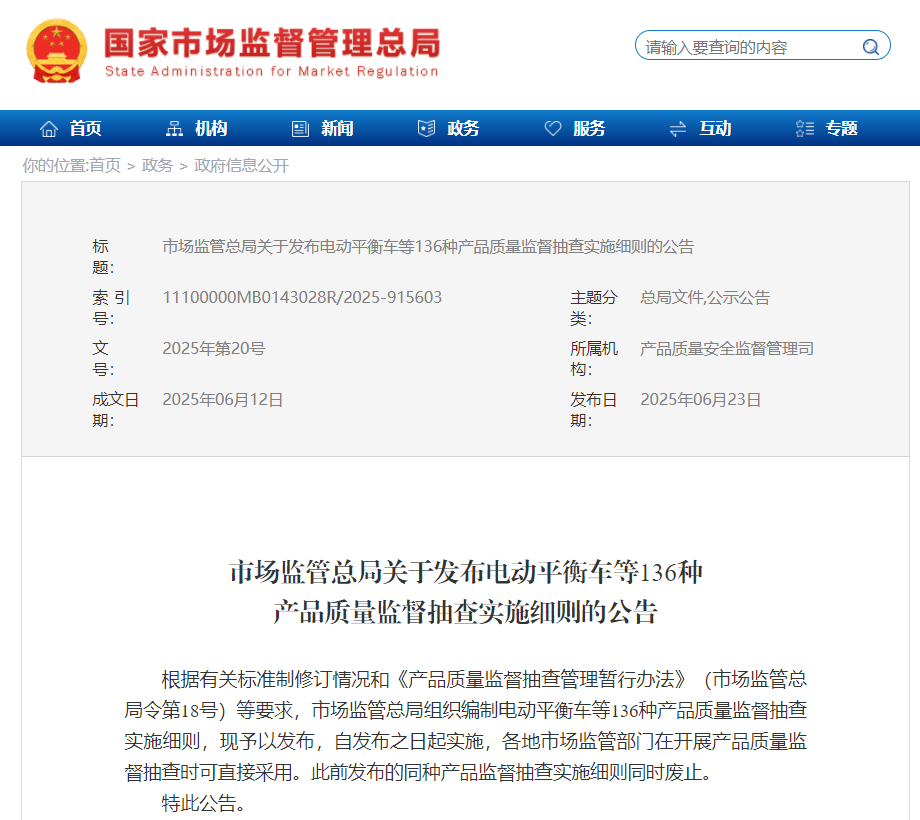The image size is (920, 820).
Task: Open the 首页 navigation menu
Action: (82, 128)
